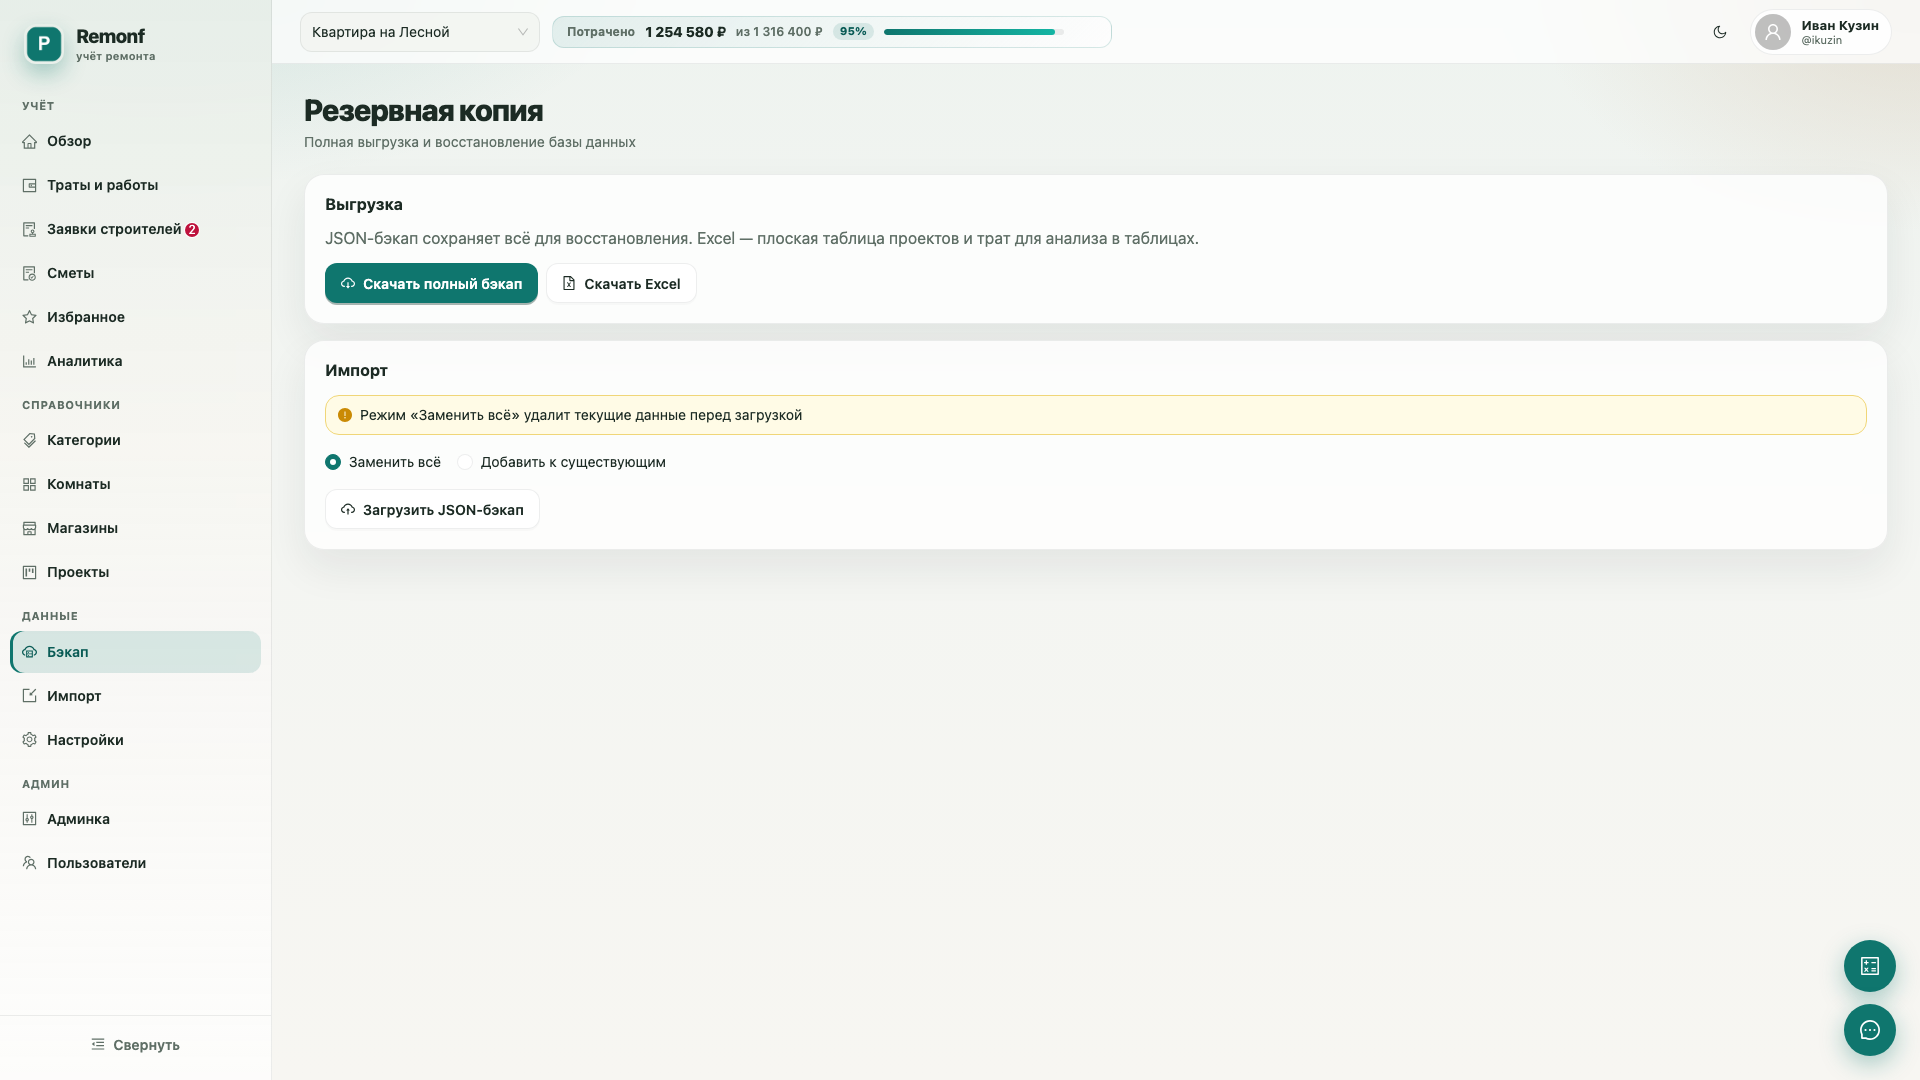The image size is (1920, 1080).
Task: Open Заявки строителей menu label
Action: tap(114, 229)
